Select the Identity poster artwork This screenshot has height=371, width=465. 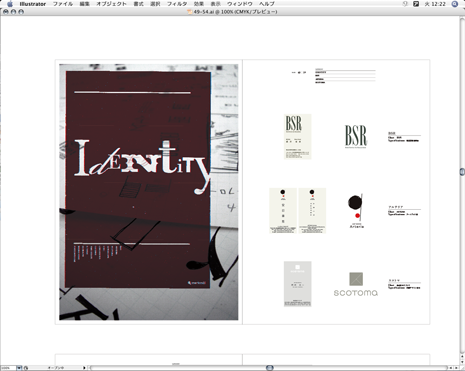point(149,192)
